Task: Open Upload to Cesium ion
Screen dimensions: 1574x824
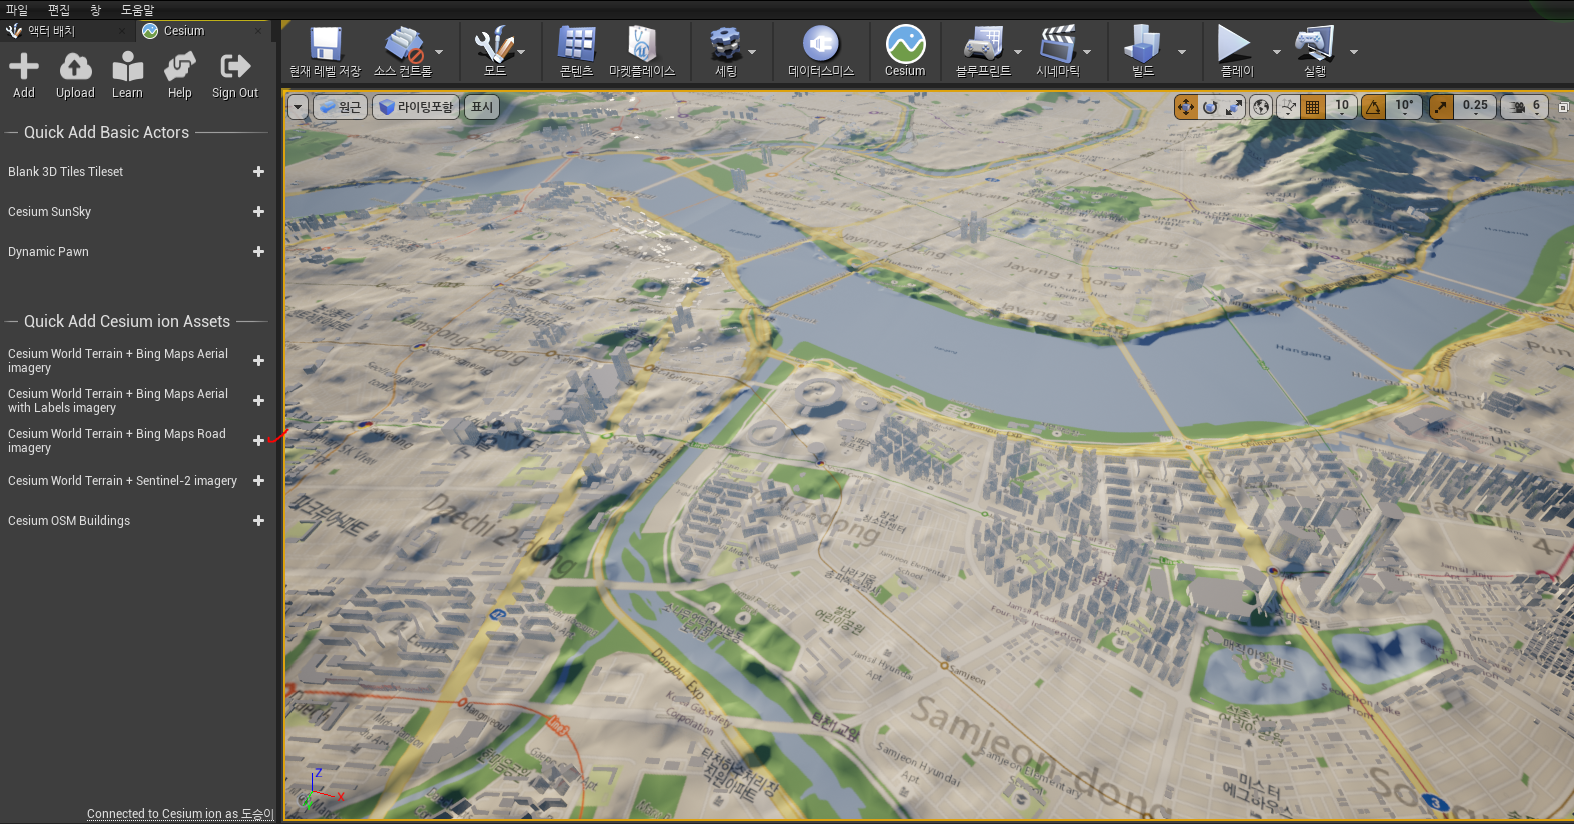Action: [75, 75]
